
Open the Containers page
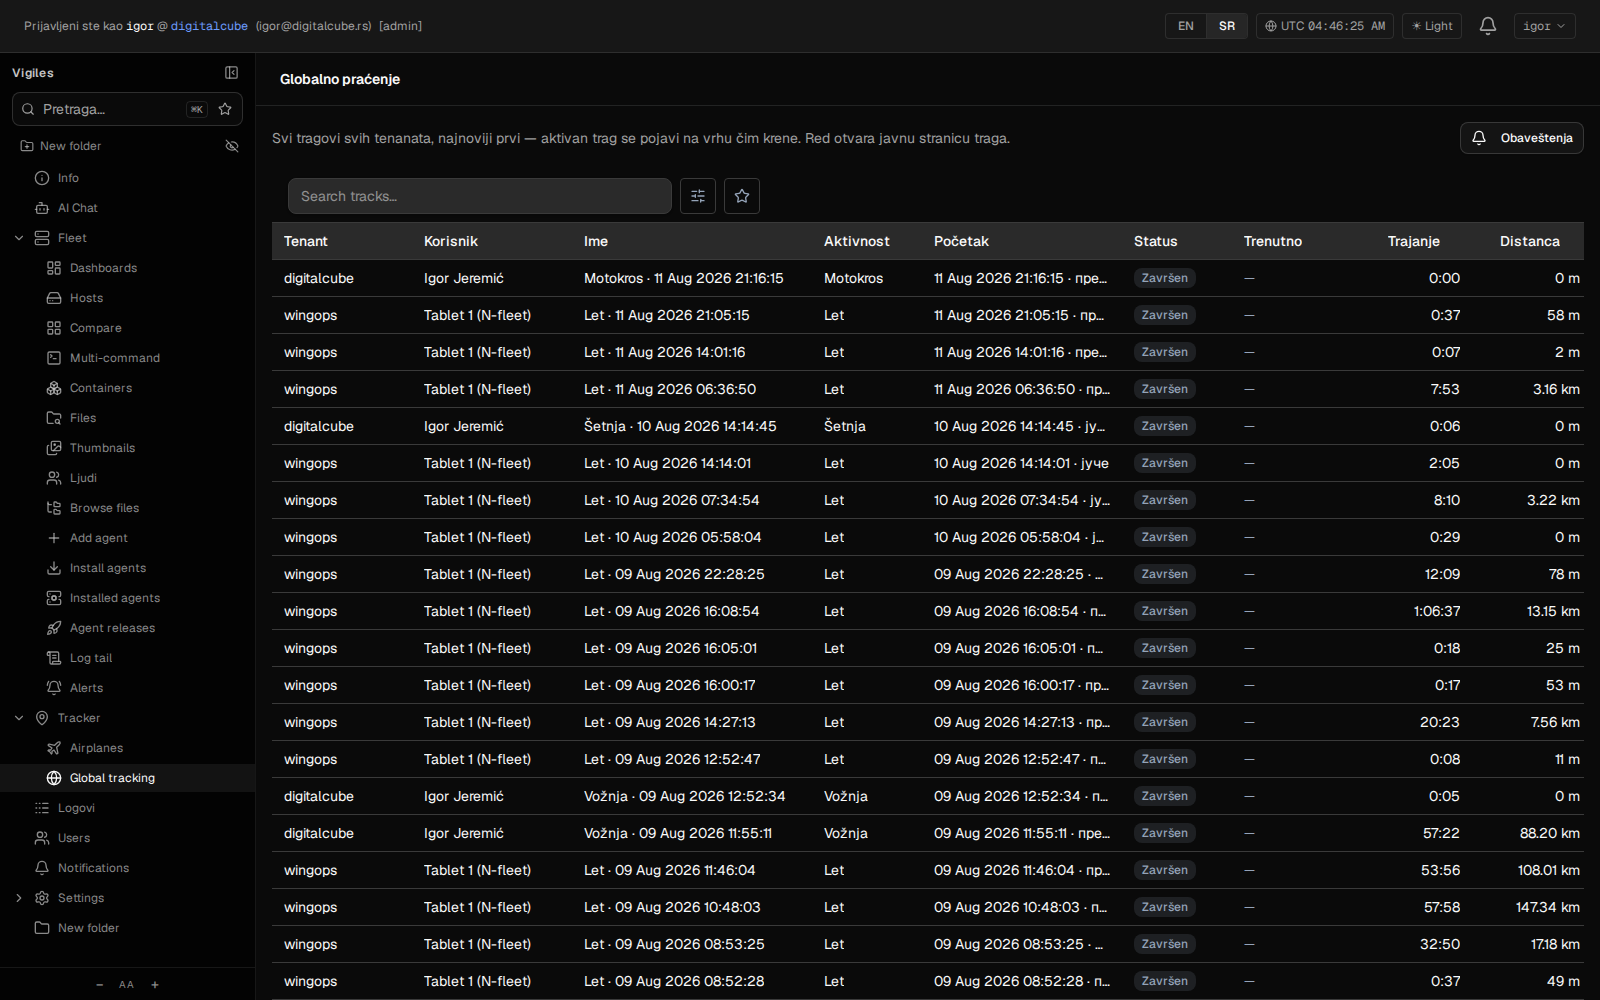click(x=100, y=388)
